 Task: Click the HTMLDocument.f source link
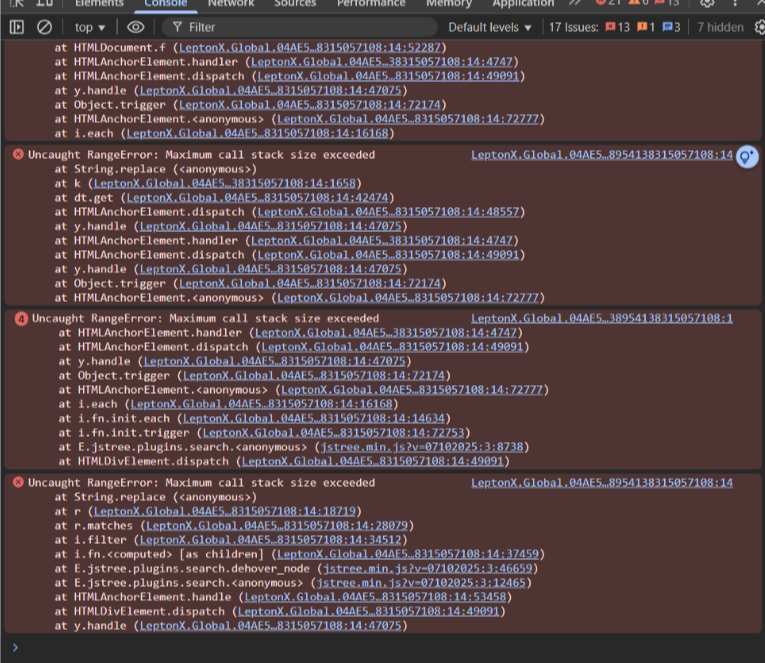[298, 47]
